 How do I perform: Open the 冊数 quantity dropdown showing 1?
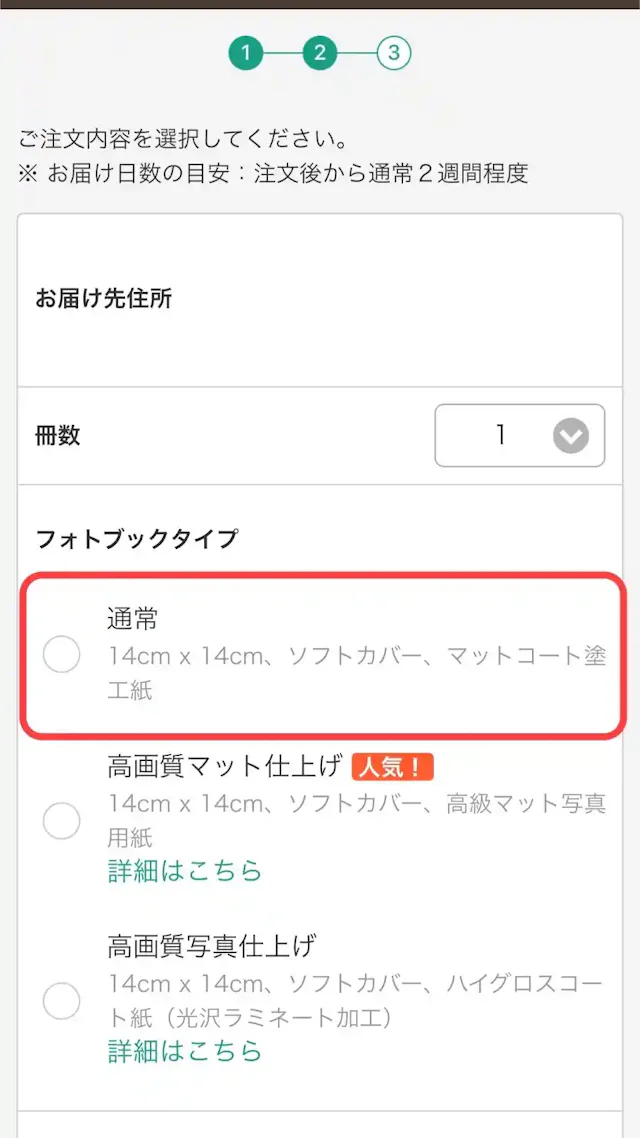(519, 436)
